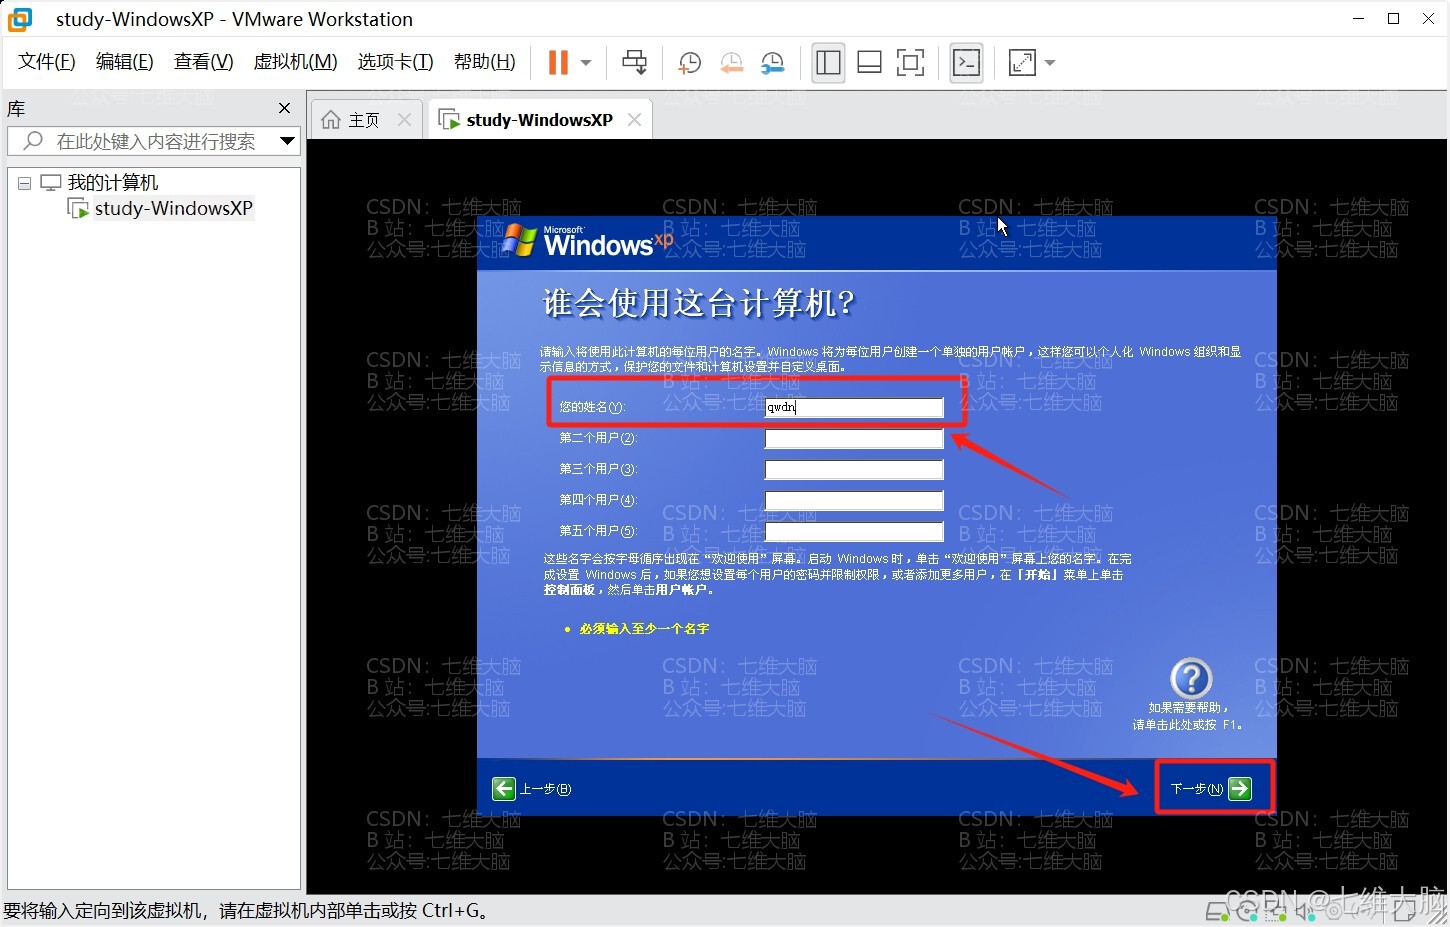The image size is (1450, 927).
Task: Open the 帮助(H) menu
Action: coord(485,62)
